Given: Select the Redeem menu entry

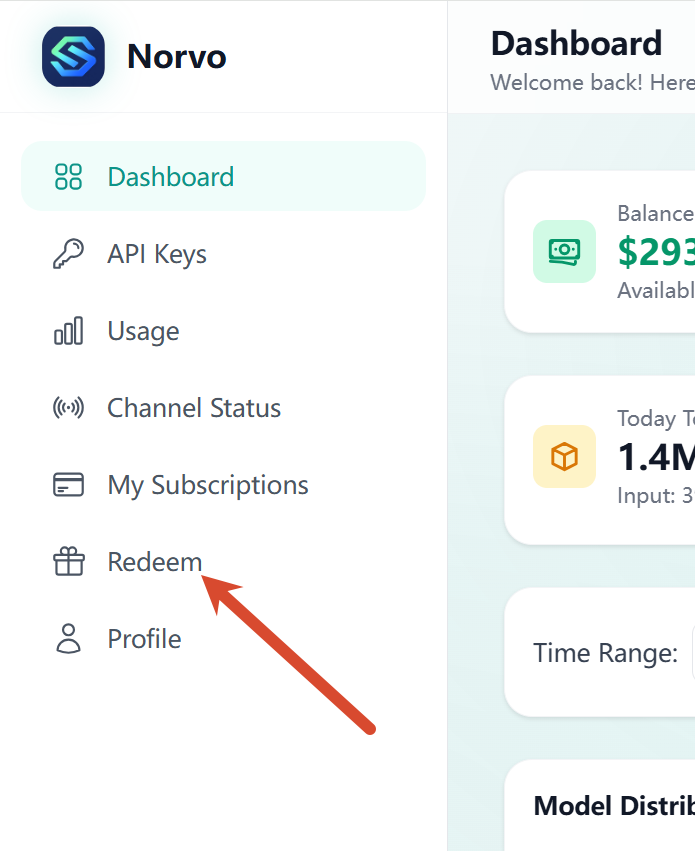Looking at the screenshot, I should point(224,562).
